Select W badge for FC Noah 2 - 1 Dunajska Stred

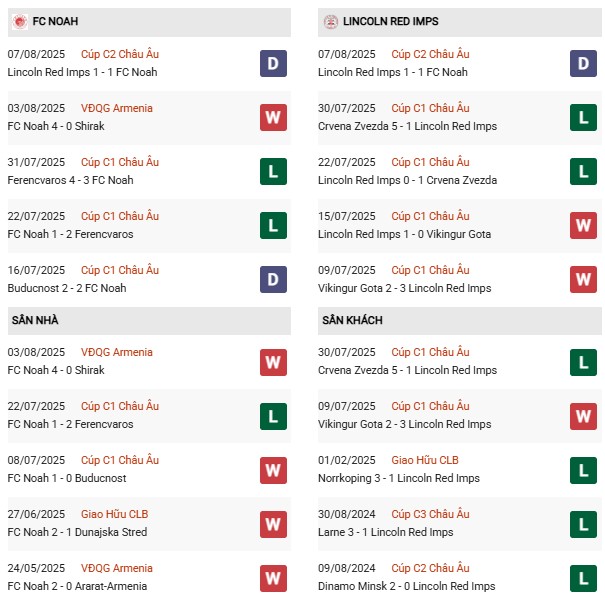click(x=273, y=524)
